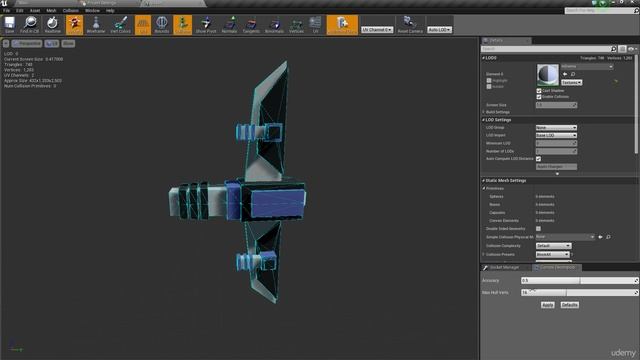This screenshot has height=360, width=640.
Task: Toggle the Collision display icon
Action: point(182,24)
